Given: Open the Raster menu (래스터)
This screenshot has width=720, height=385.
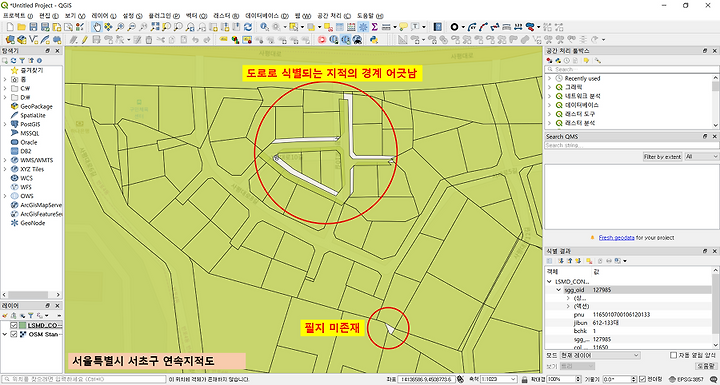Looking at the screenshot, I should (226, 16).
